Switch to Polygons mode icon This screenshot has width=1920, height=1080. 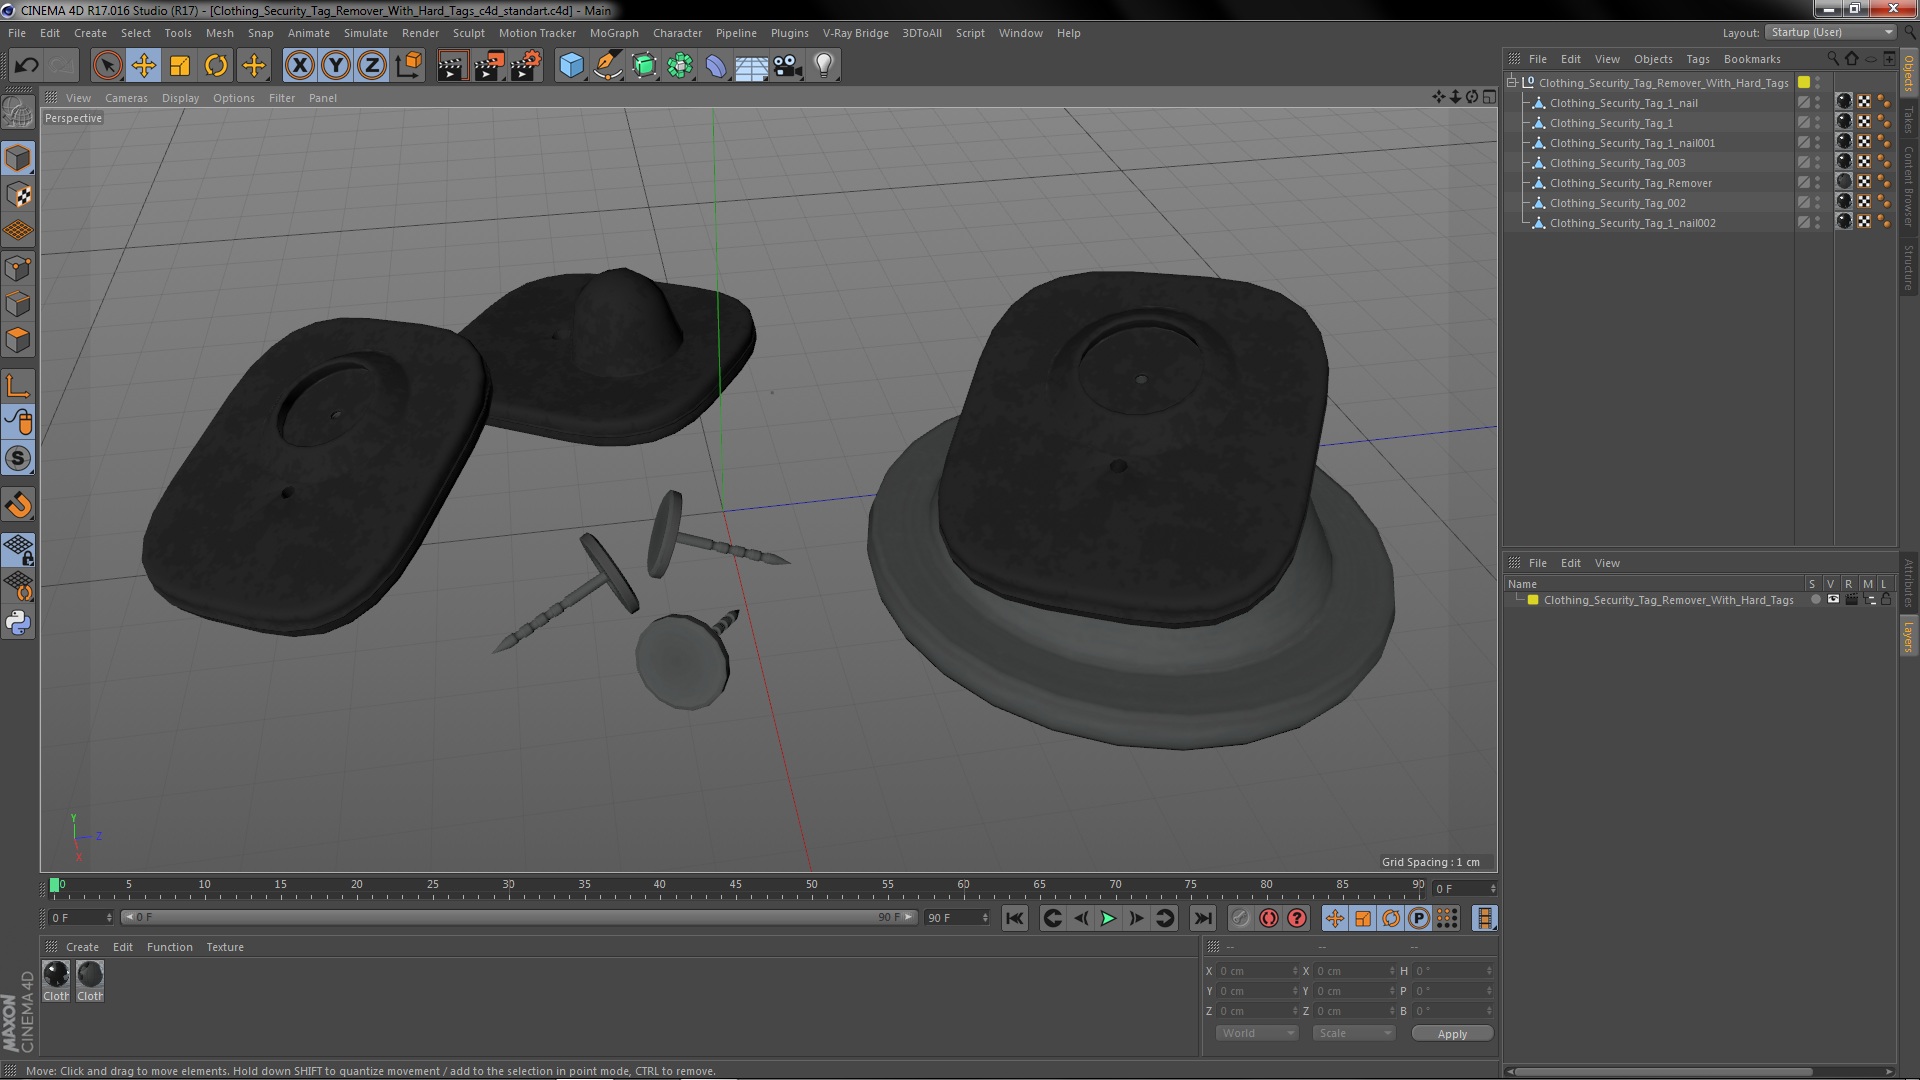tap(18, 340)
